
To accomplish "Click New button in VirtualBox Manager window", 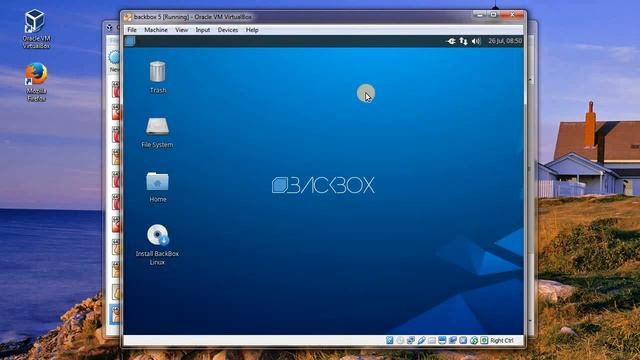I will click(x=114, y=61).
